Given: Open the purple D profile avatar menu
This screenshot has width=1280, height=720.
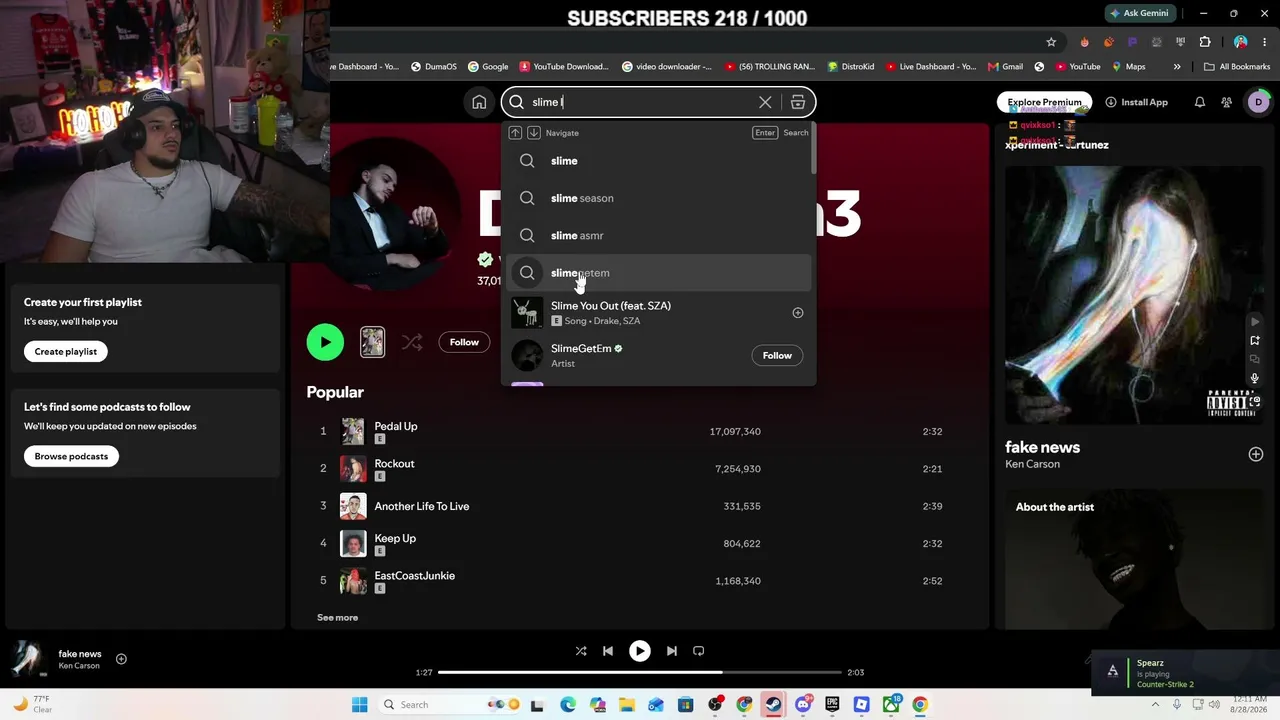Looking at the screenshot, I should [1259, 102].
